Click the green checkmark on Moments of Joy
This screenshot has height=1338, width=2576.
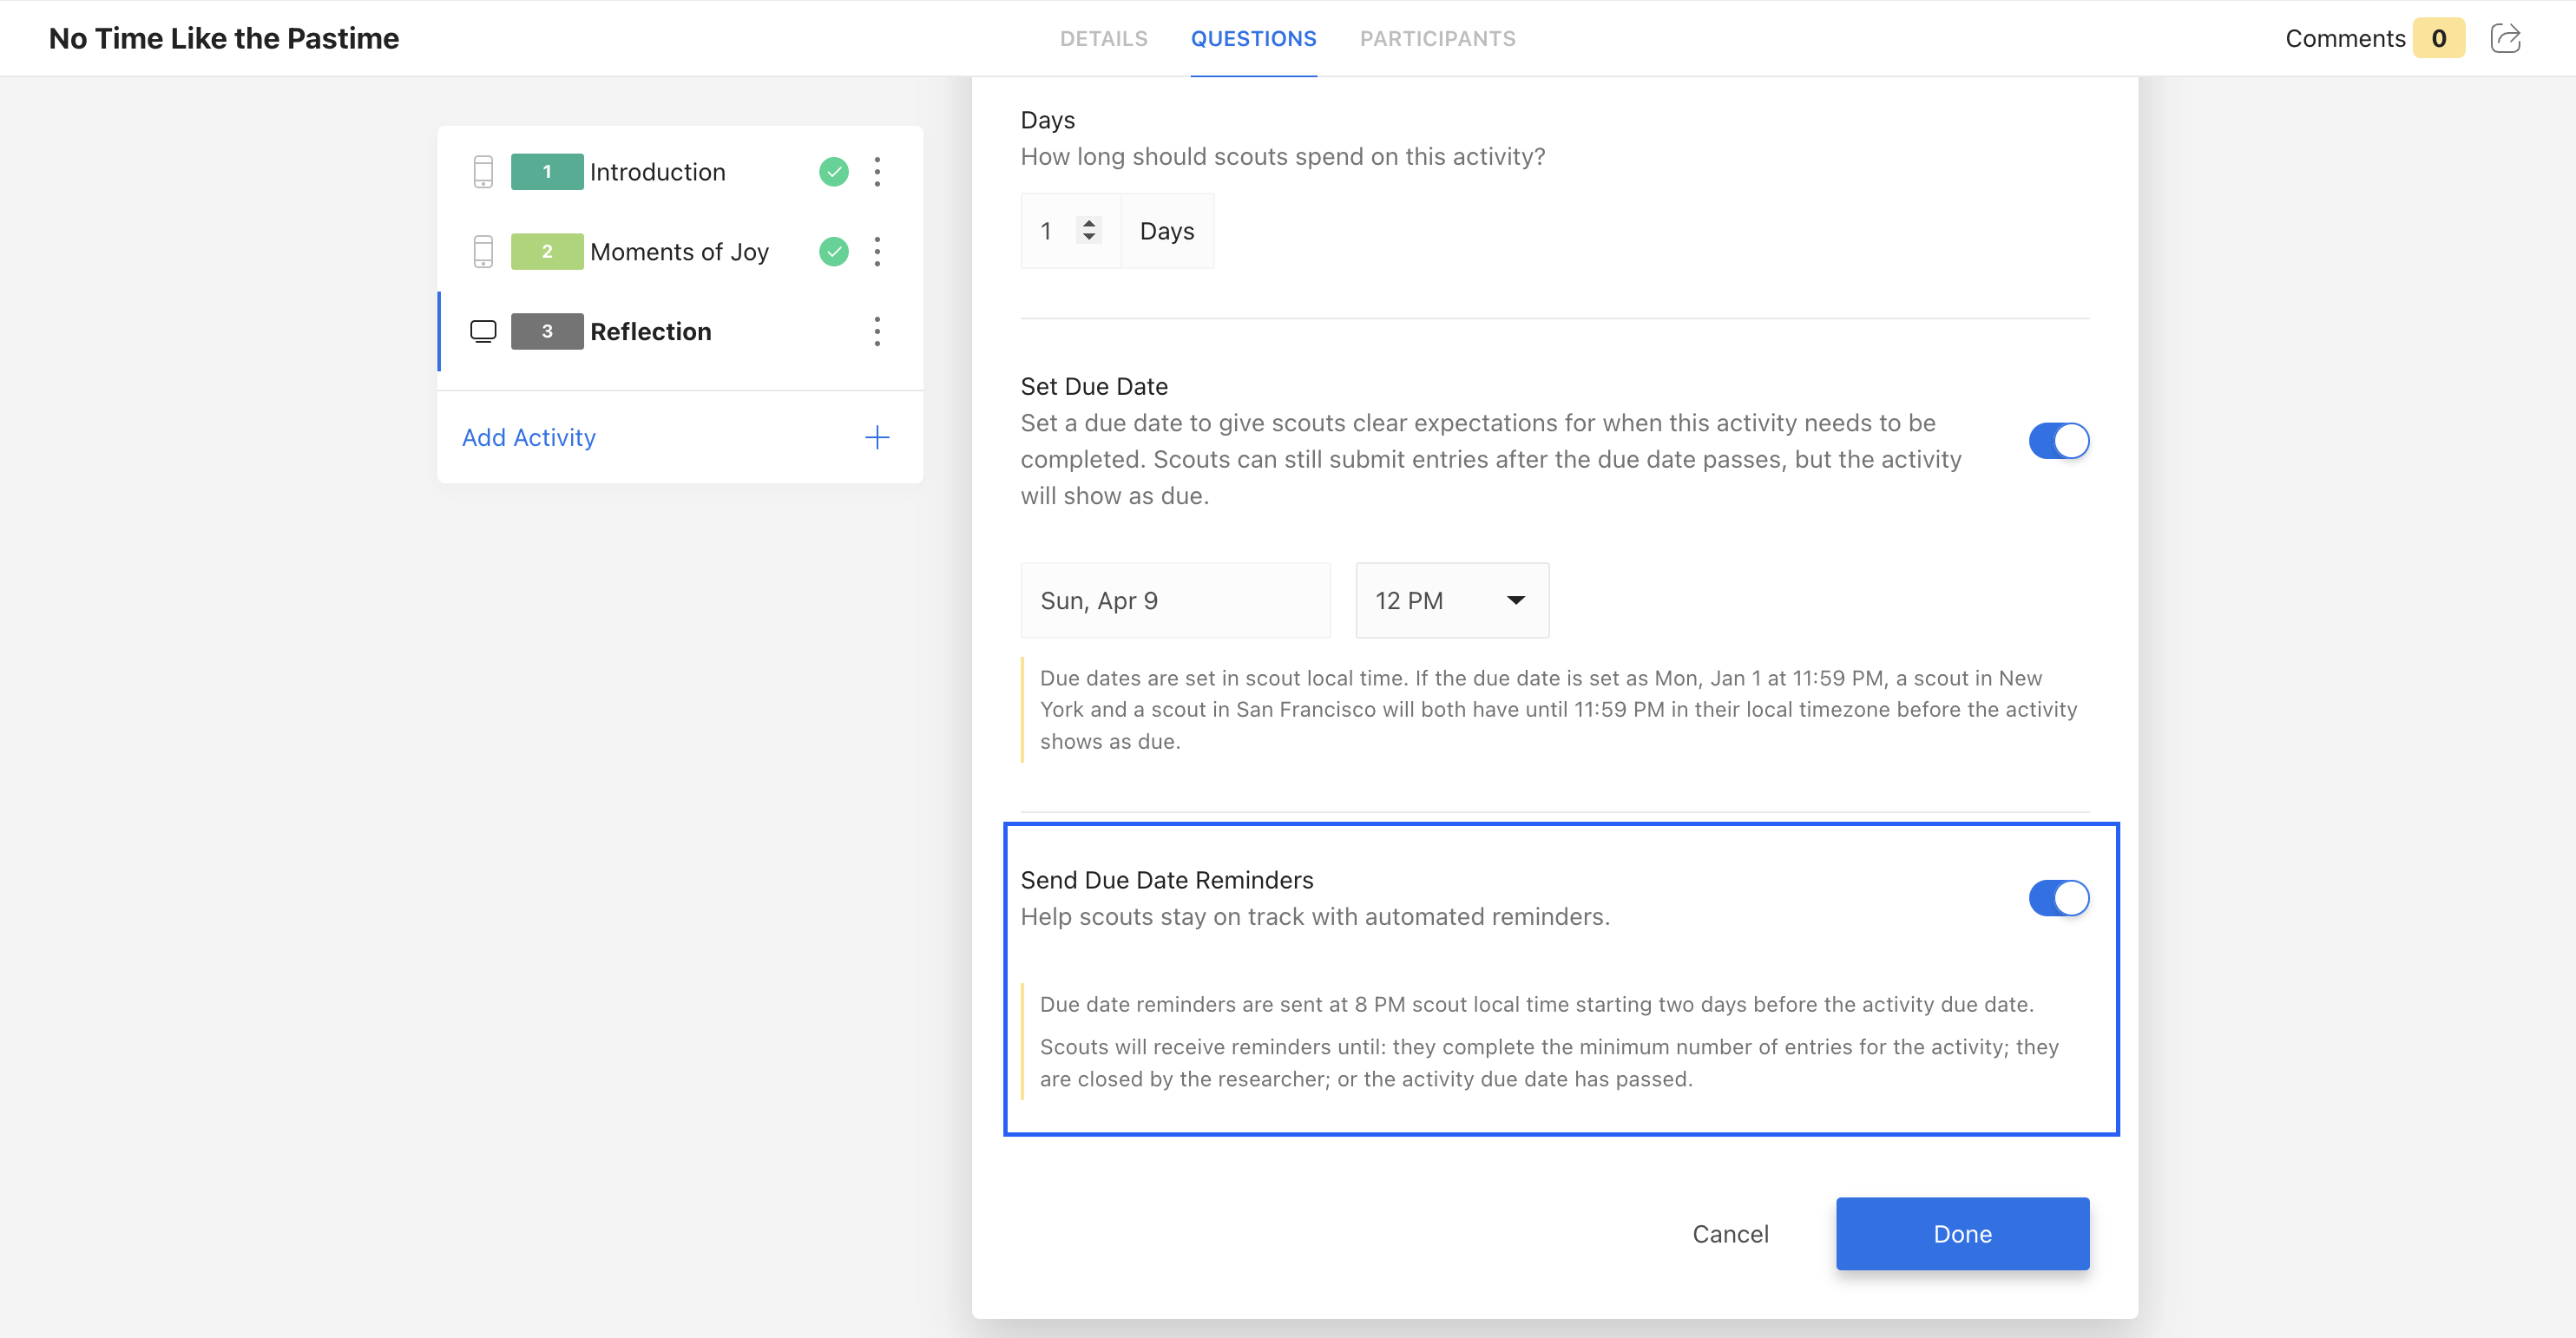pos(834,252)
